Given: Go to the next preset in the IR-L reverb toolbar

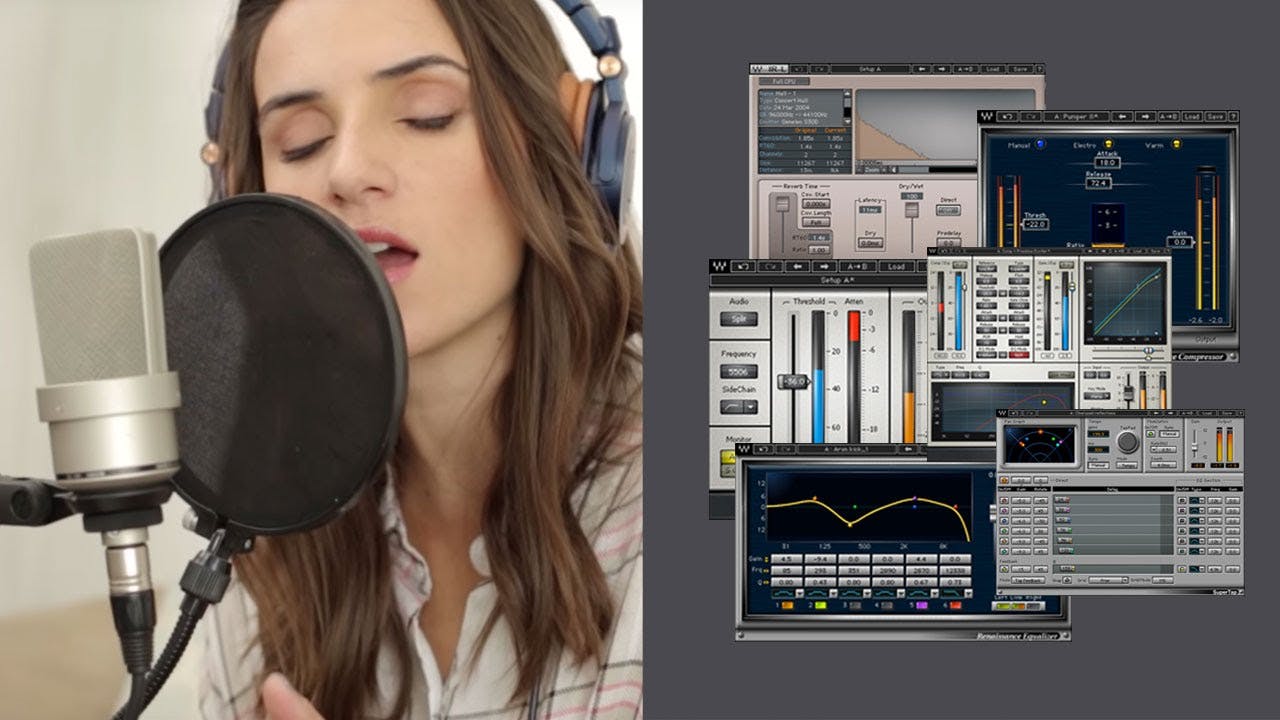Looking at the screenshot, I should pos(942,69).
